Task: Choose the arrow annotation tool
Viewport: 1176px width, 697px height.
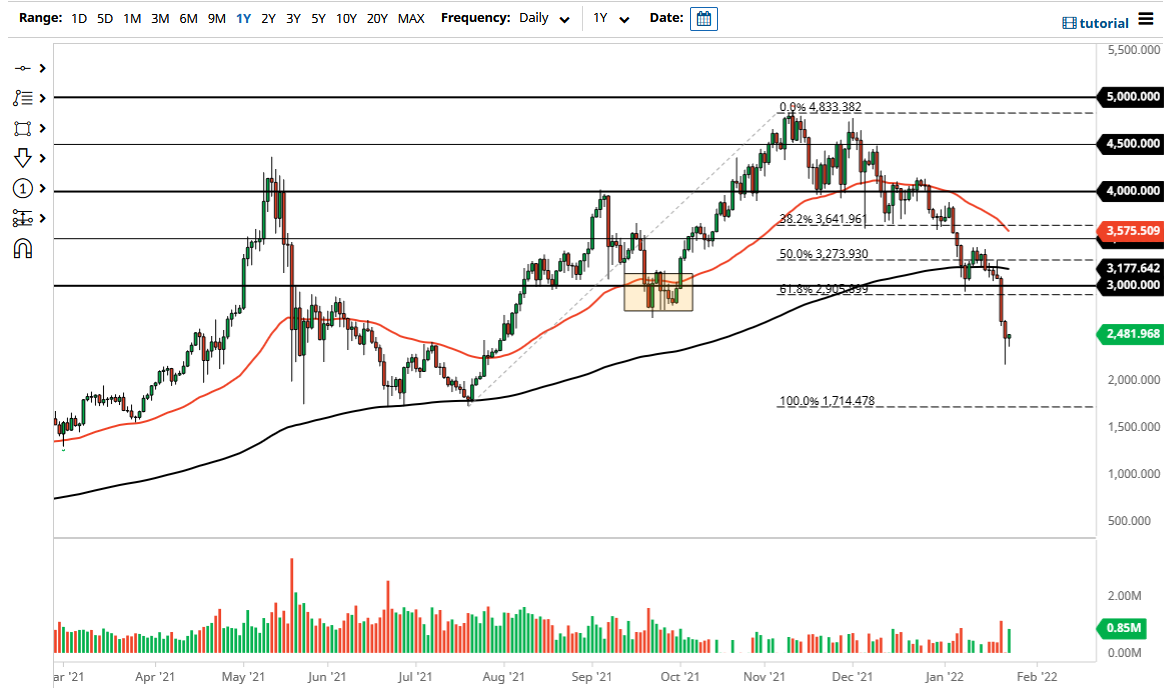Action: (x=23, y=158)
